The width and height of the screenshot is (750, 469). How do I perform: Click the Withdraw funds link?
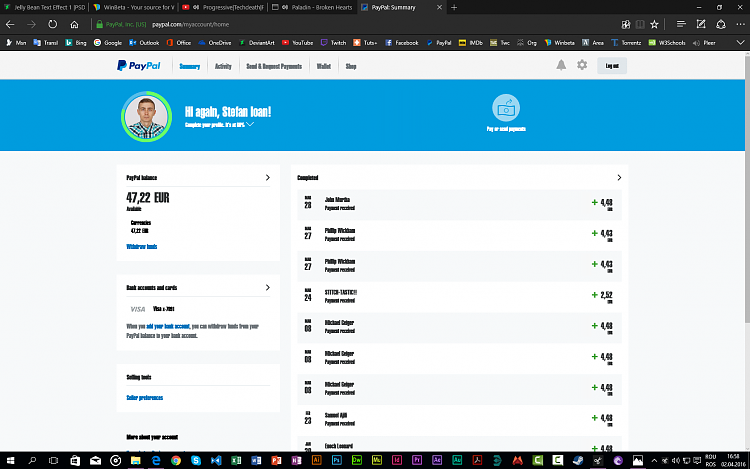(142, 247)
